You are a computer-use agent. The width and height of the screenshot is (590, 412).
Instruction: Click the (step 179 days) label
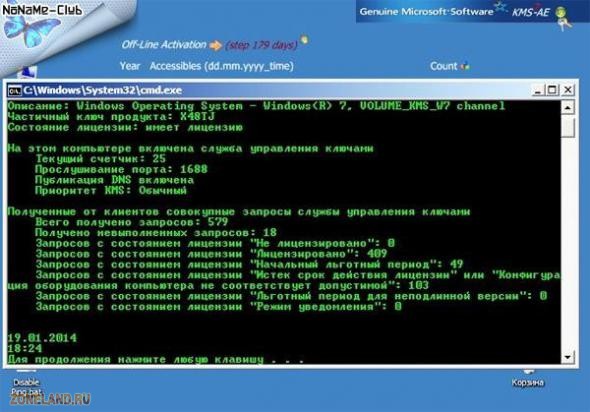point(262,46)
